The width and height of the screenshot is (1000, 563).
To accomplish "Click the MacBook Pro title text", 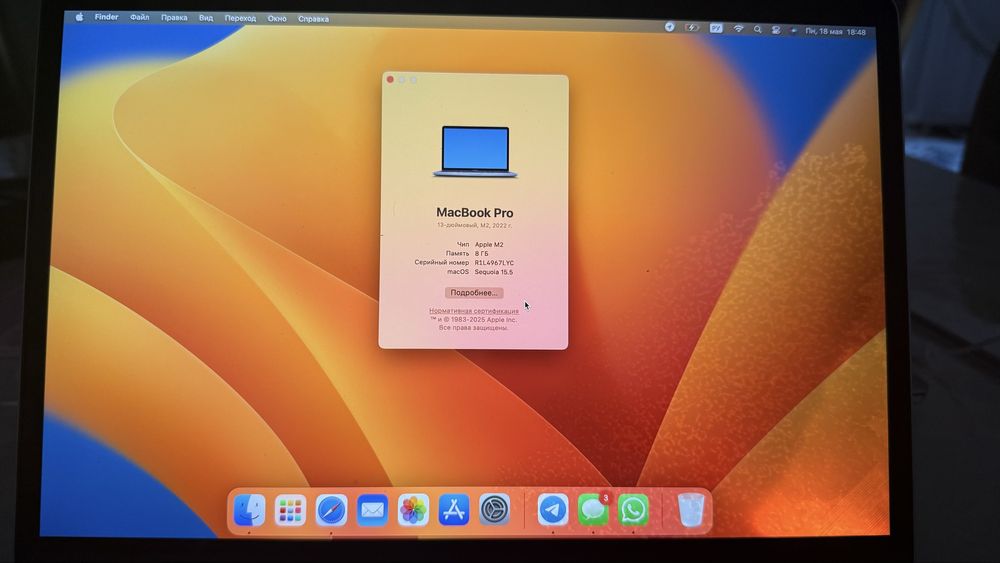I will tap(474, 213).
